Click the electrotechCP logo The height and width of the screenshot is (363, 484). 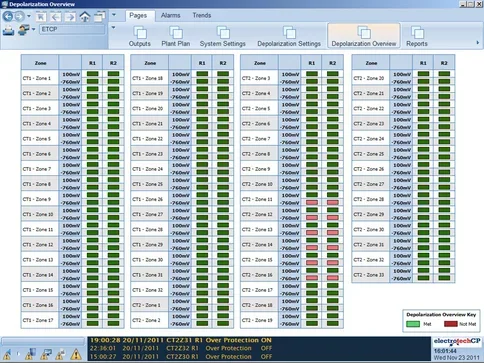[x=457, y=341]
